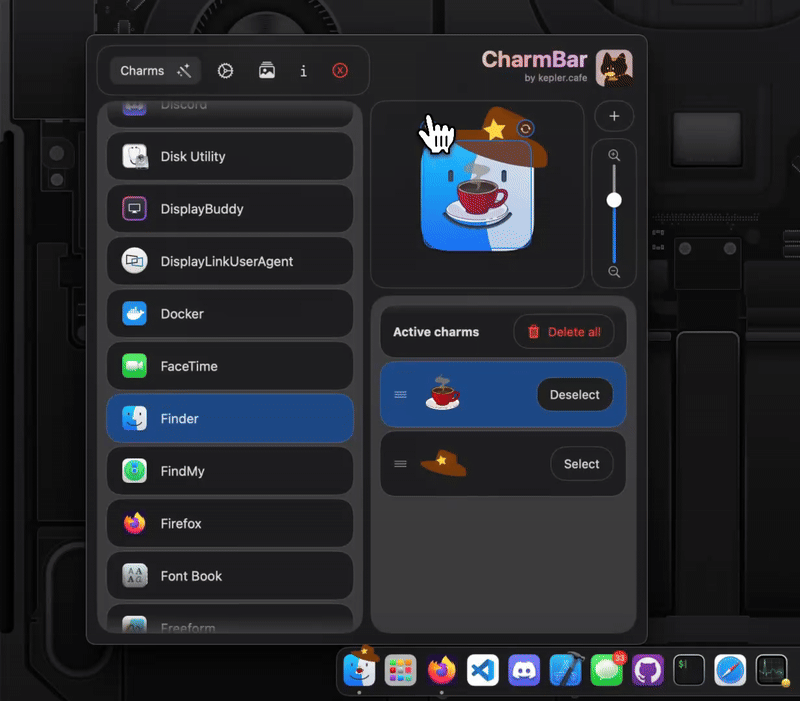Click the Disk Utility icon
This screenshot has width=800, height=701.
[x=135, y=157]
